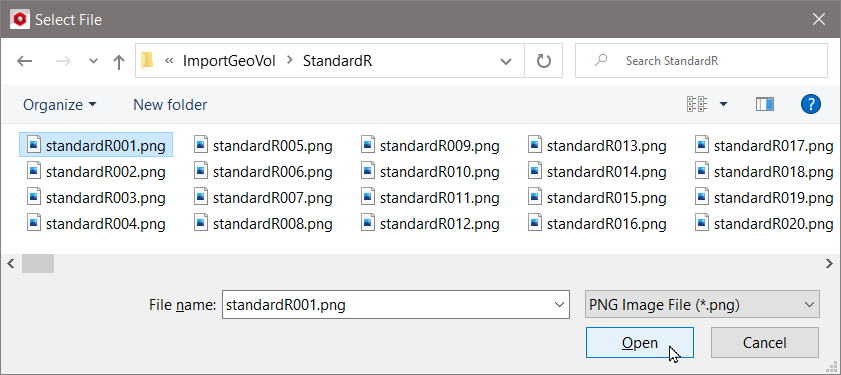The image size is (841, 375).
Task: Select the standardR015.png file icon
Action: [x=535, y=197]
